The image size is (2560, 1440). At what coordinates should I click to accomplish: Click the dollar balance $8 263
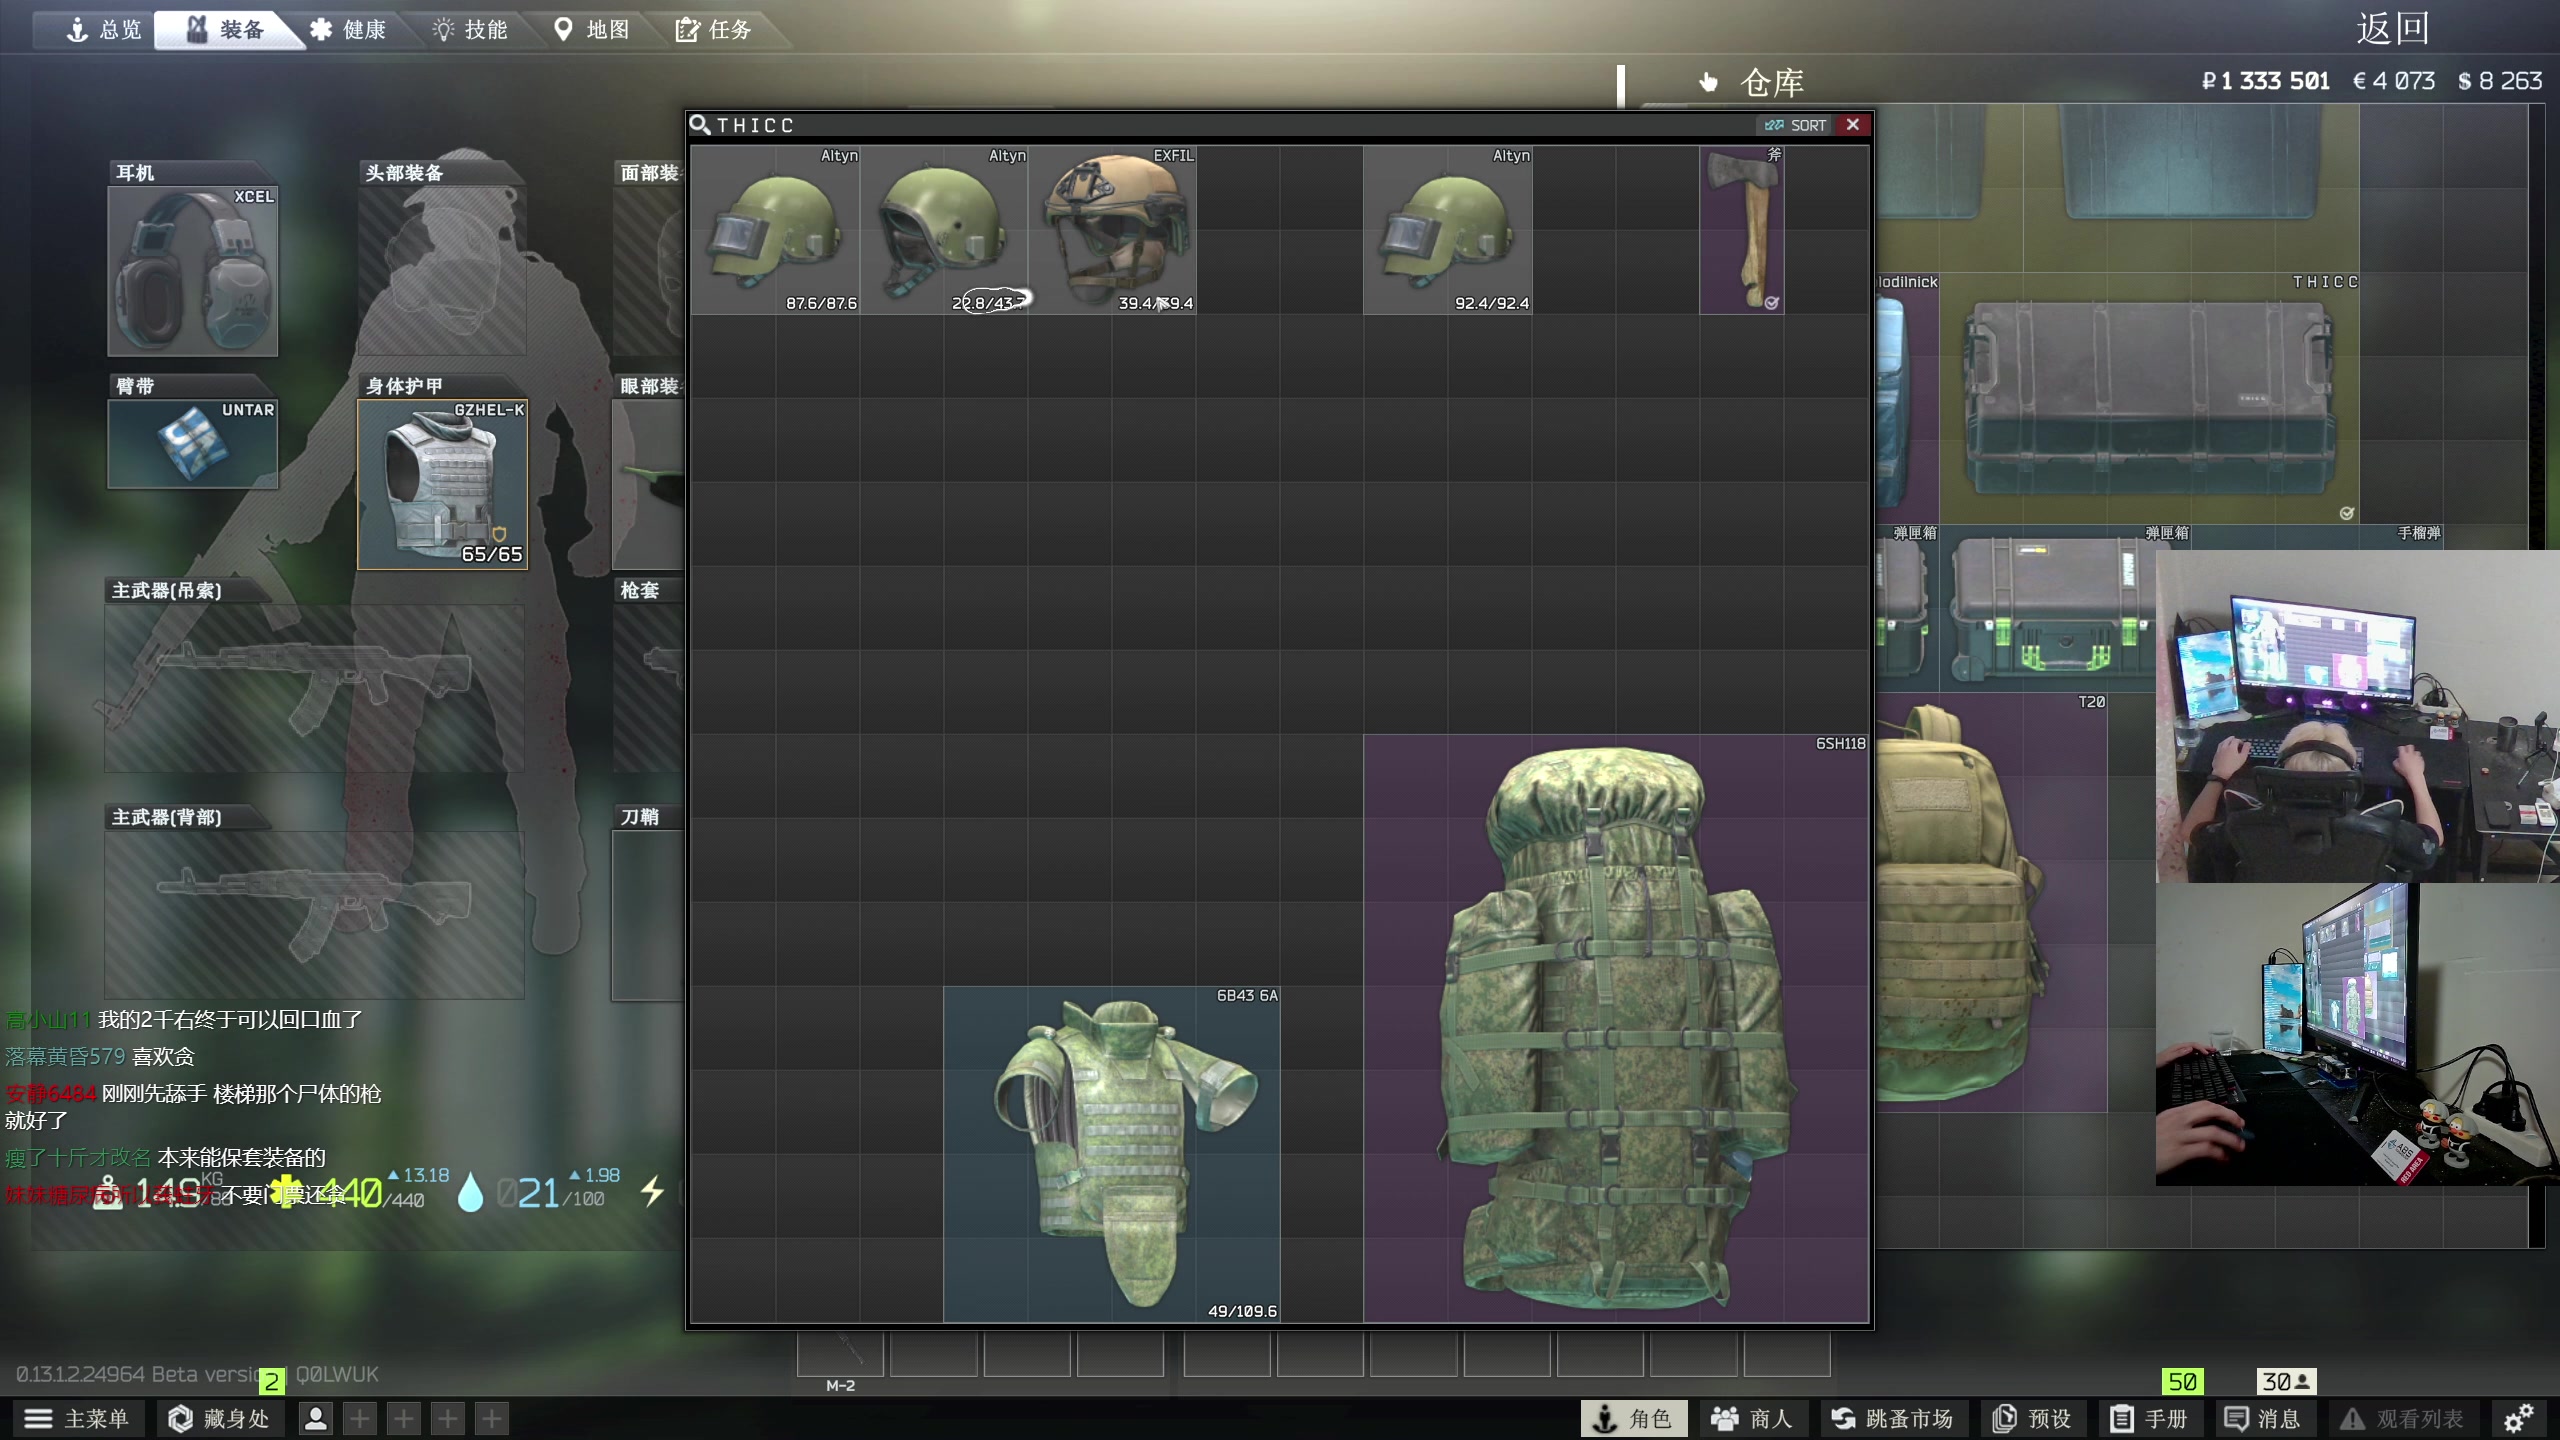click(2499, 81)
